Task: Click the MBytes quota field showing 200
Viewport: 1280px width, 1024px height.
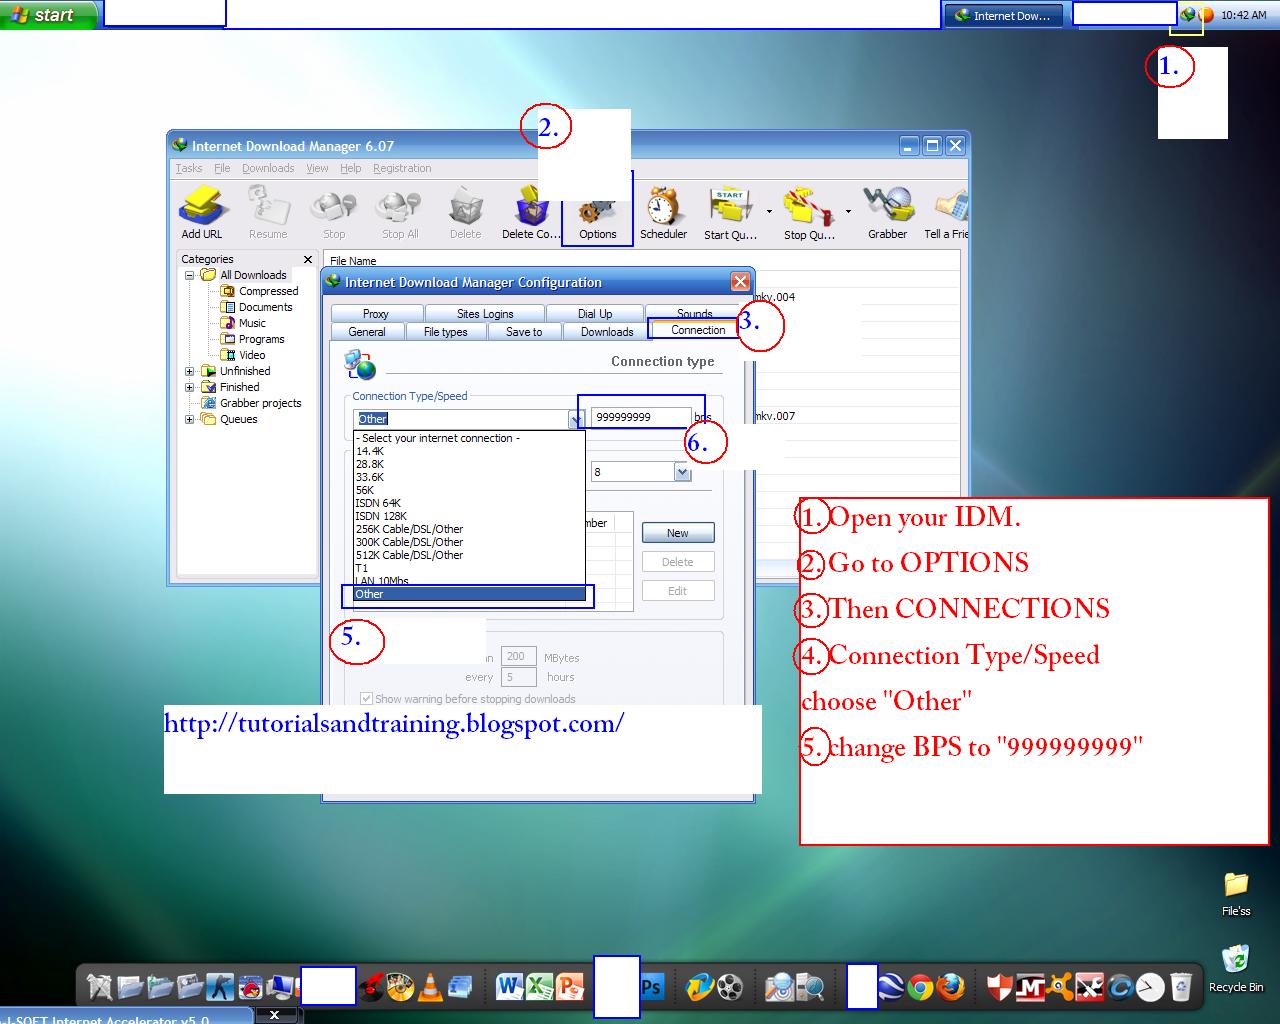Action: click(518, 657)
